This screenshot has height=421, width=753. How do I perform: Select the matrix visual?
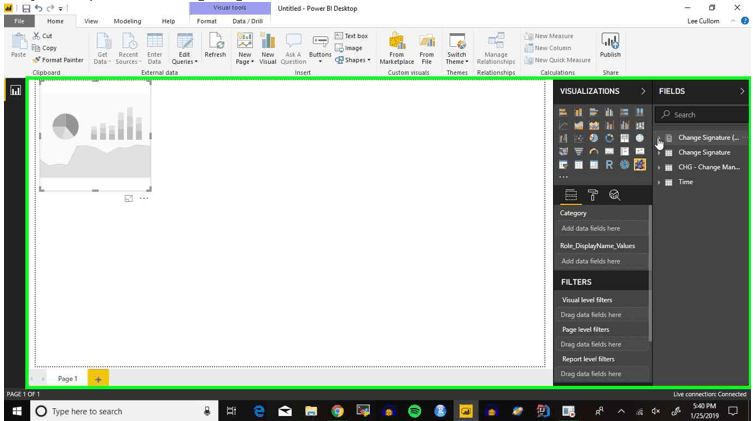[x=594, y=165]
